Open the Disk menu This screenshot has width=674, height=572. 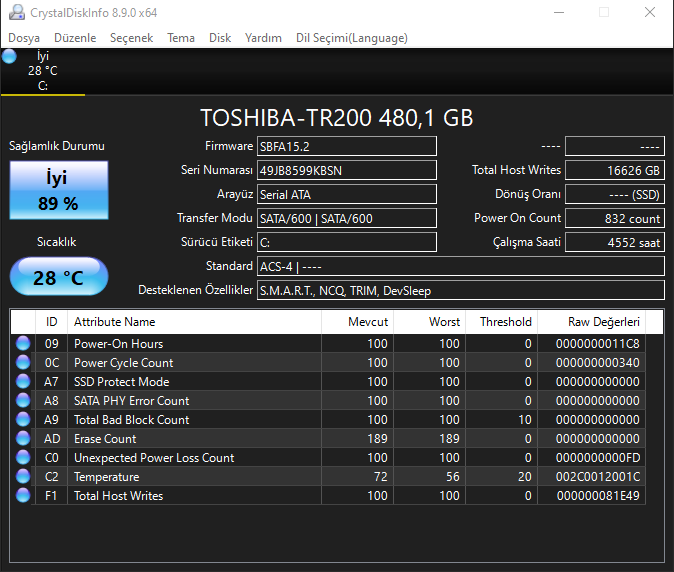click(220, 38)
